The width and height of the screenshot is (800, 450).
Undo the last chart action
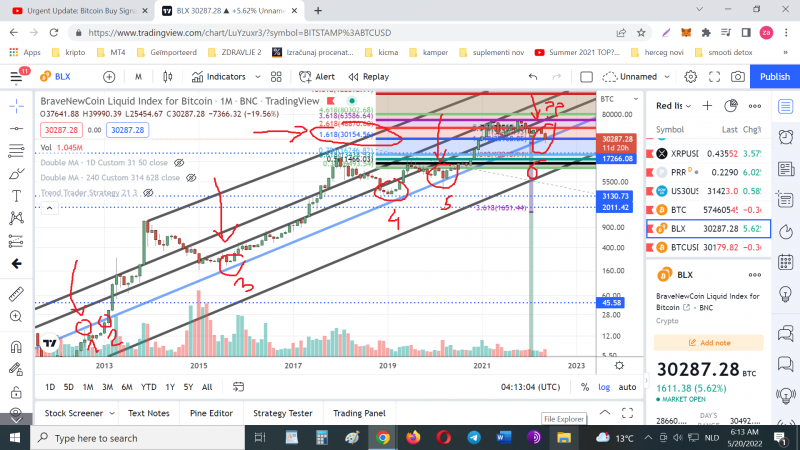[x=533, y=76]
